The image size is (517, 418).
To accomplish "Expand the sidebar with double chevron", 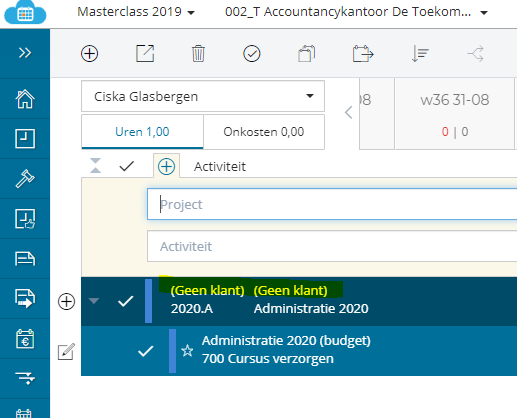I will [x=25, y=53].
